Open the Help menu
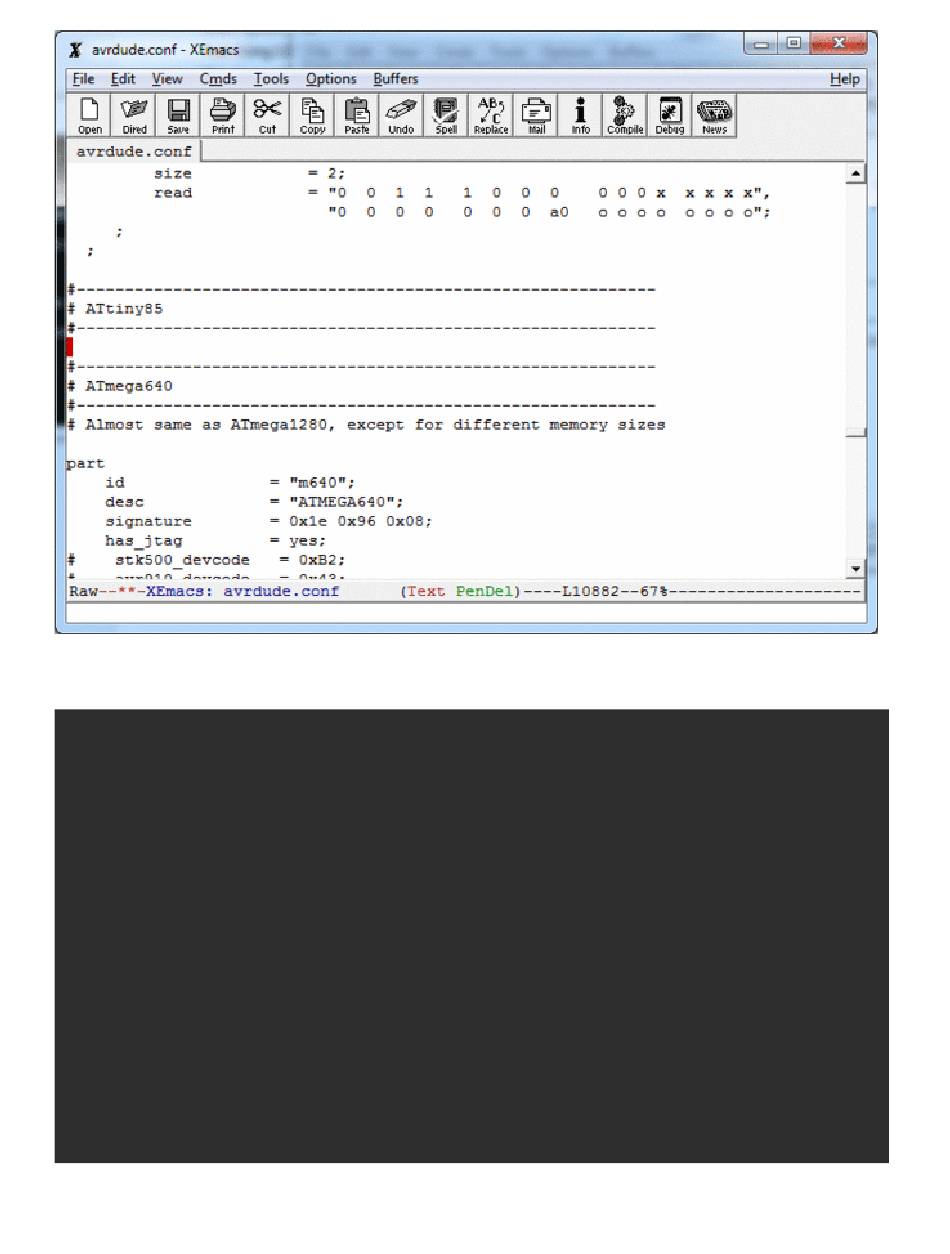This screenshot has height=1254, width=950. 844,79
